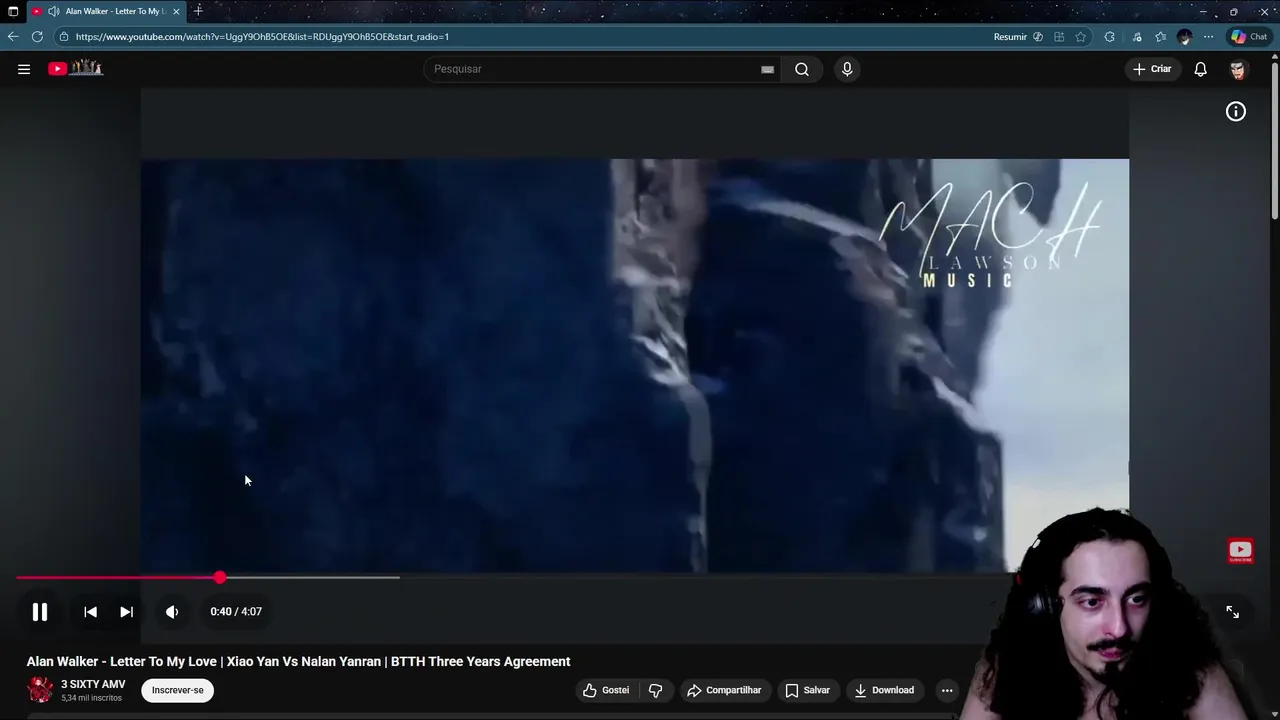Open the Copilot Chat button
The image size is (1280, 720).
[x=1249, y=37]
